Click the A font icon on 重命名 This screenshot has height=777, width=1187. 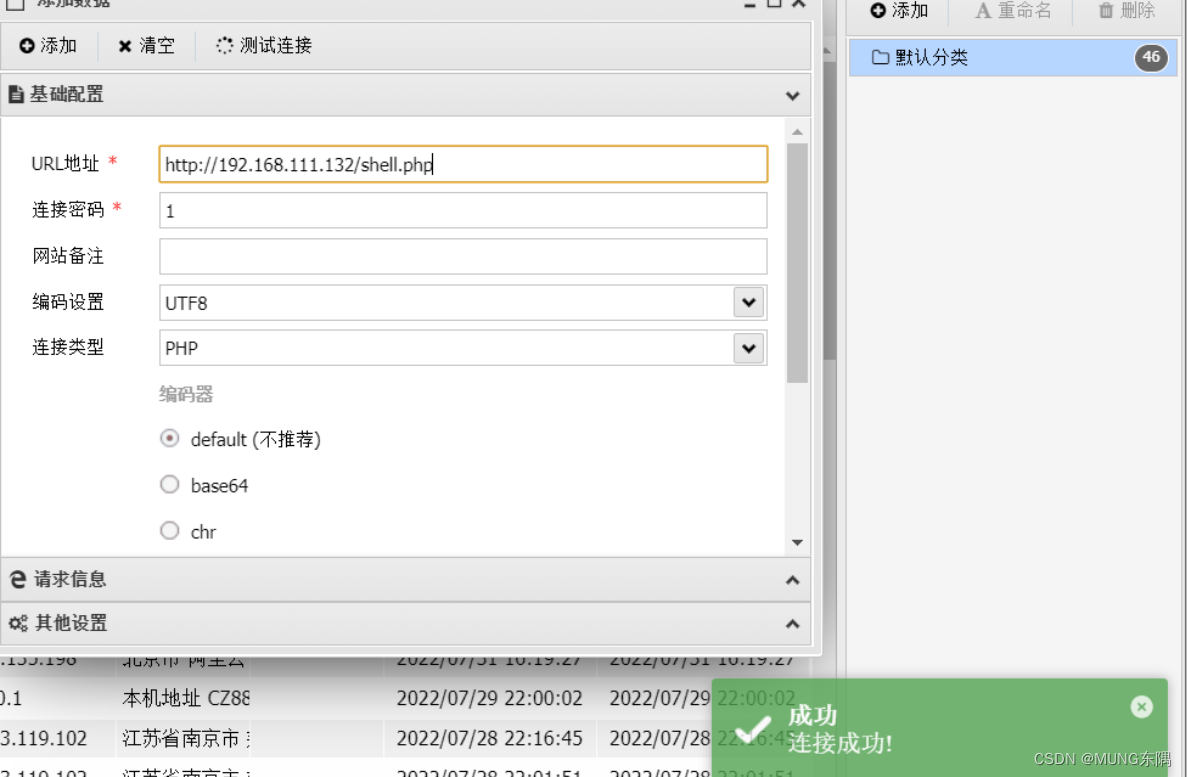pyautogui.click(x=983, y=11)
